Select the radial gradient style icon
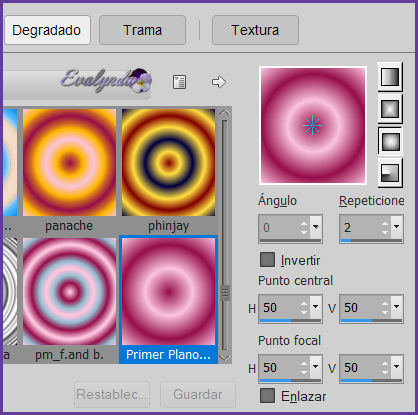This screenshot has width=418, height=415. 390,173
